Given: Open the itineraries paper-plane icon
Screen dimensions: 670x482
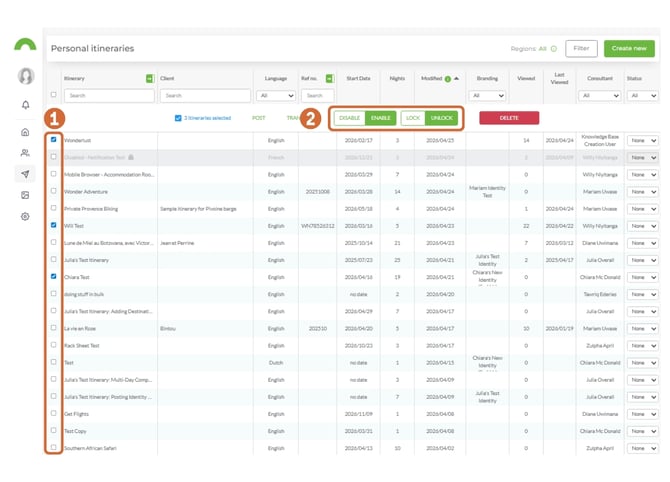Looking at the screenshot, I should click(25, 174).
